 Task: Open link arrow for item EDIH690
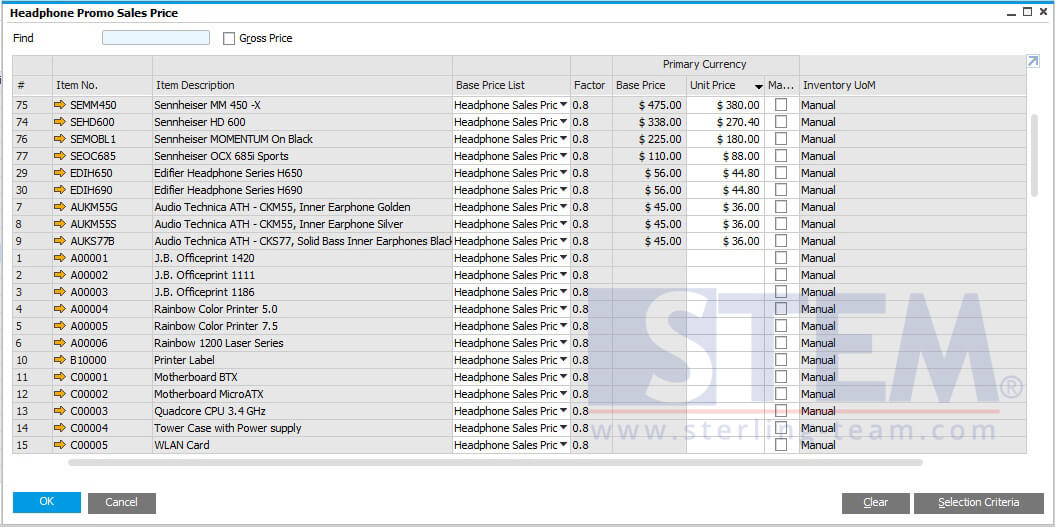[60, 190]
